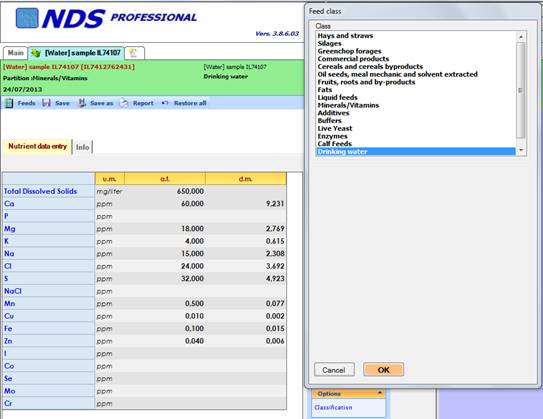Select Cereals and cereals byproducts class
This screenshot has width=543, height=419.
pos(370,66)
